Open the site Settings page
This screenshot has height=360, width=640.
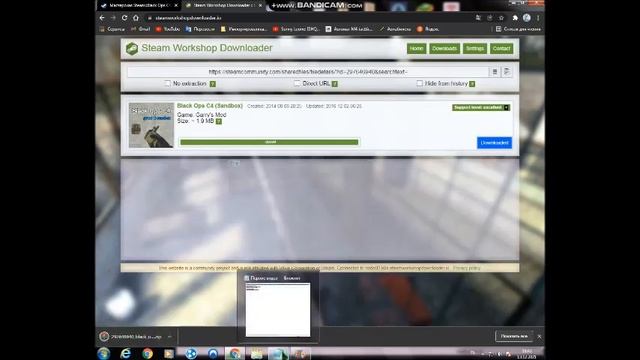[x=475, y=49]
